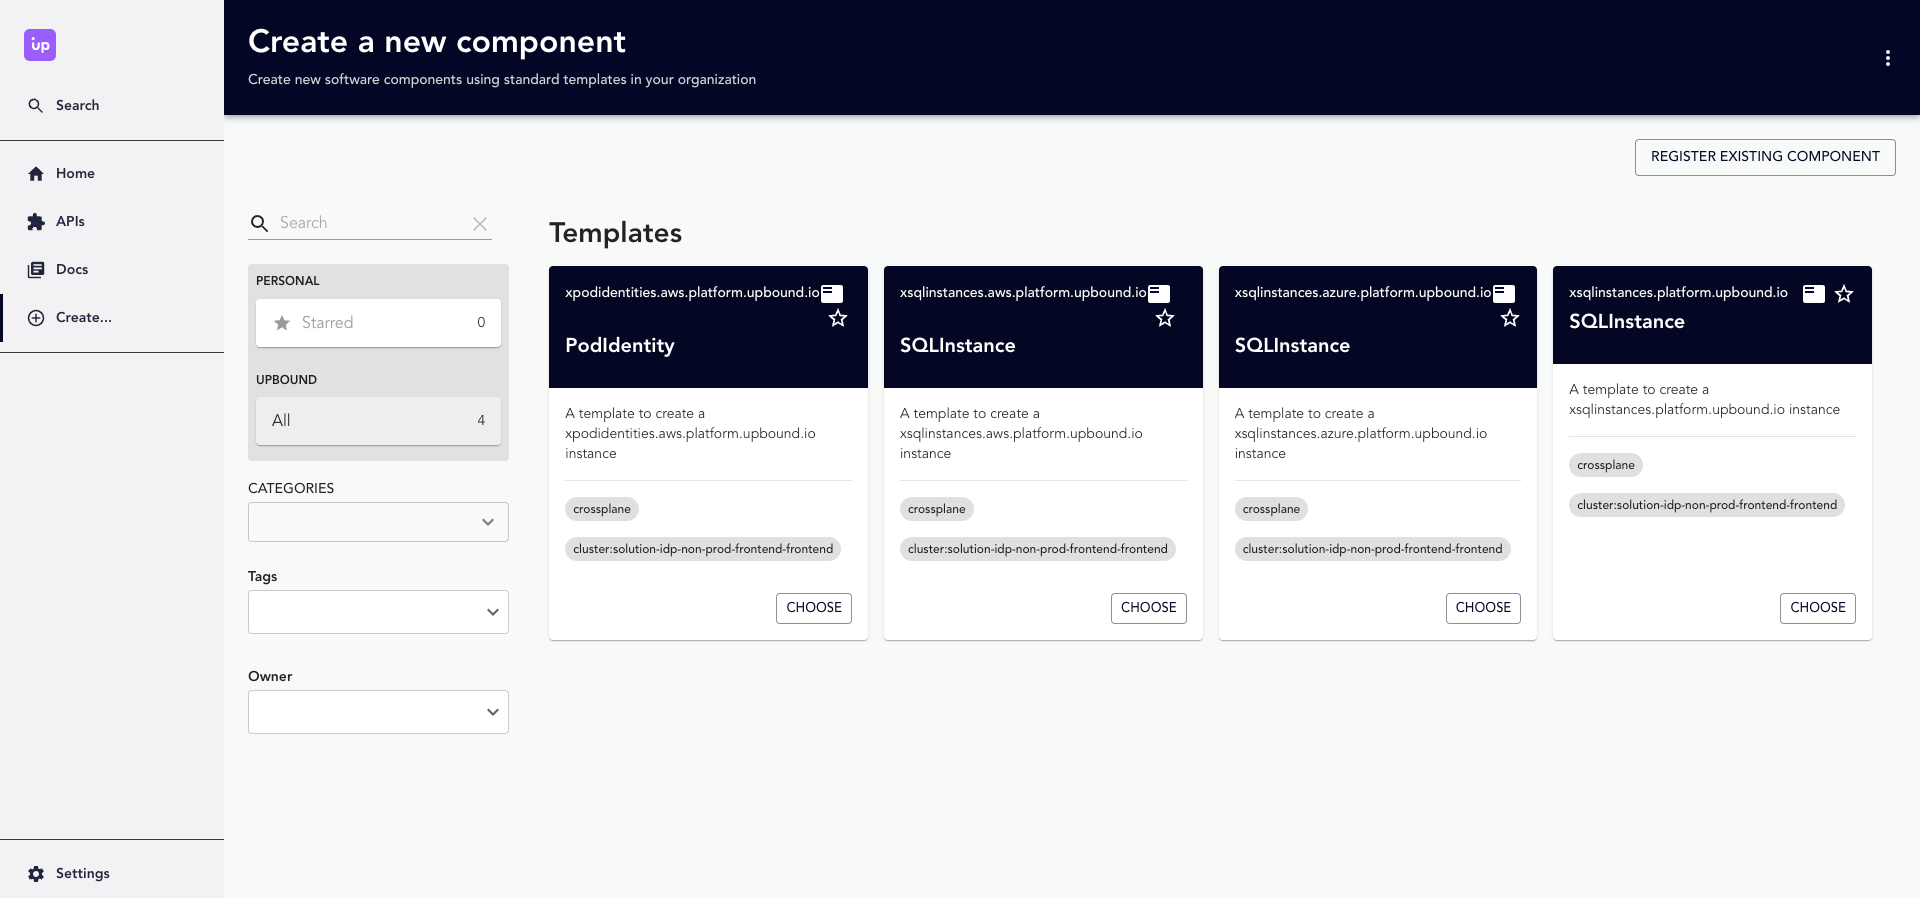Open Docs in the sidebar
The height and width of the screenshot is (898, 1920).
click(72, 269)
